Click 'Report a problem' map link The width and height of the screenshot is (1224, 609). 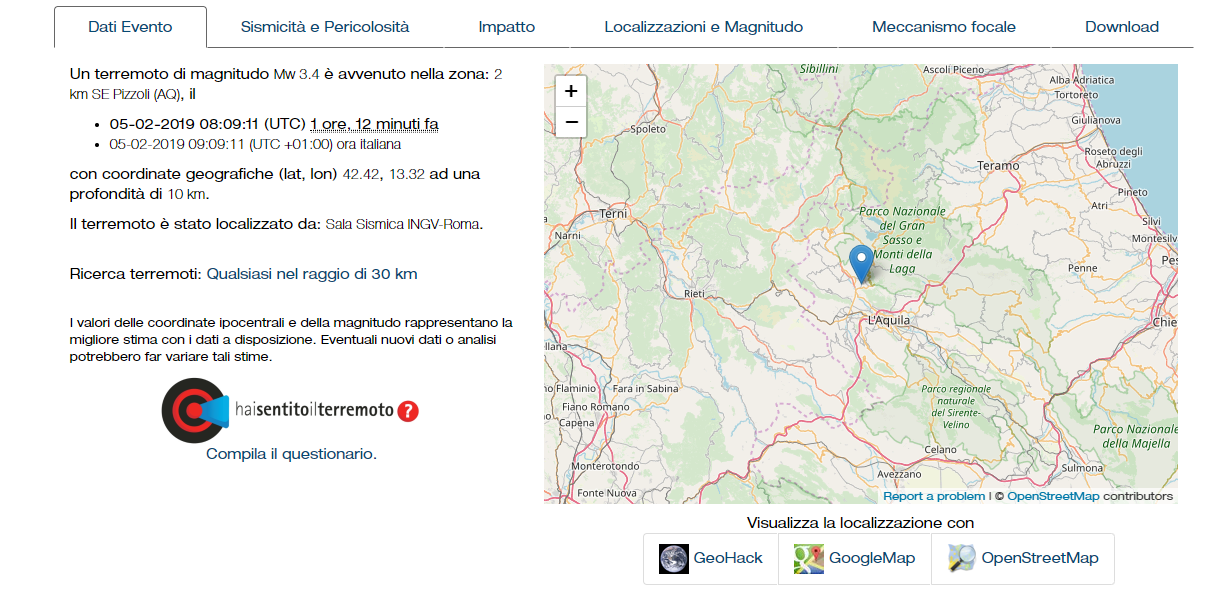tap(934, 496)
